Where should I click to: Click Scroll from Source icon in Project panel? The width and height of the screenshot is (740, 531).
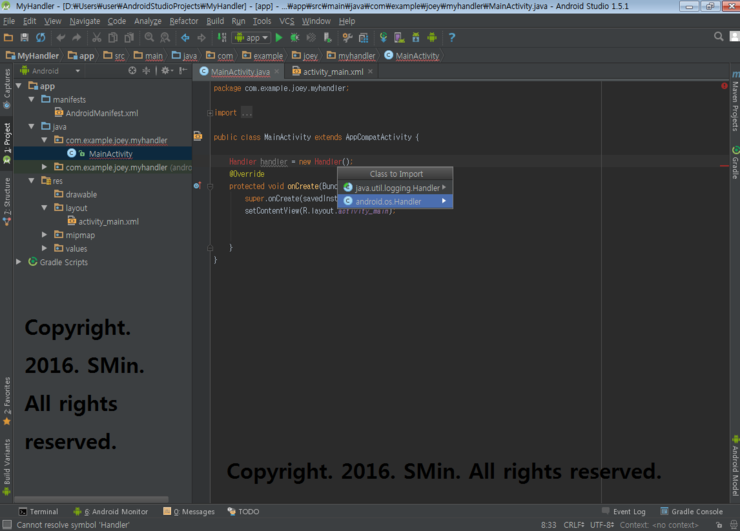tap(132, 70)
